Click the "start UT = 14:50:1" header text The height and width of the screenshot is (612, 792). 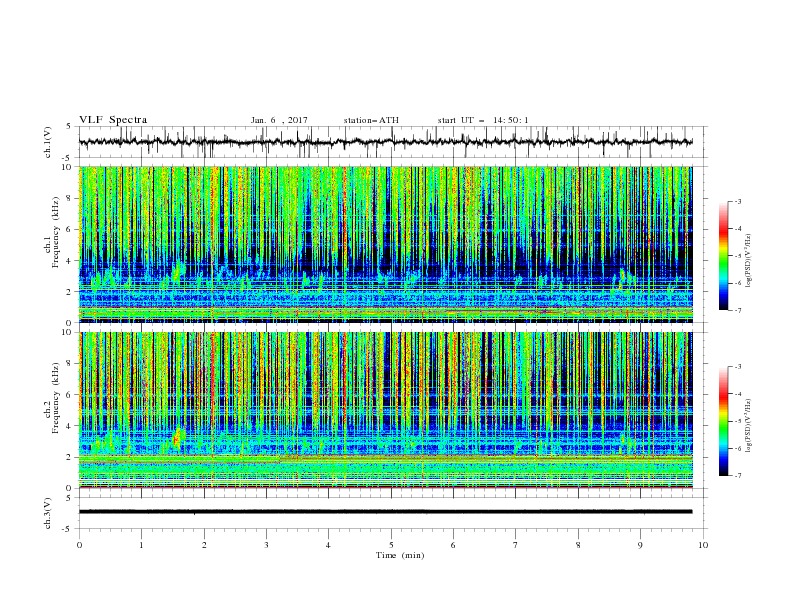[x=483, y=120]
